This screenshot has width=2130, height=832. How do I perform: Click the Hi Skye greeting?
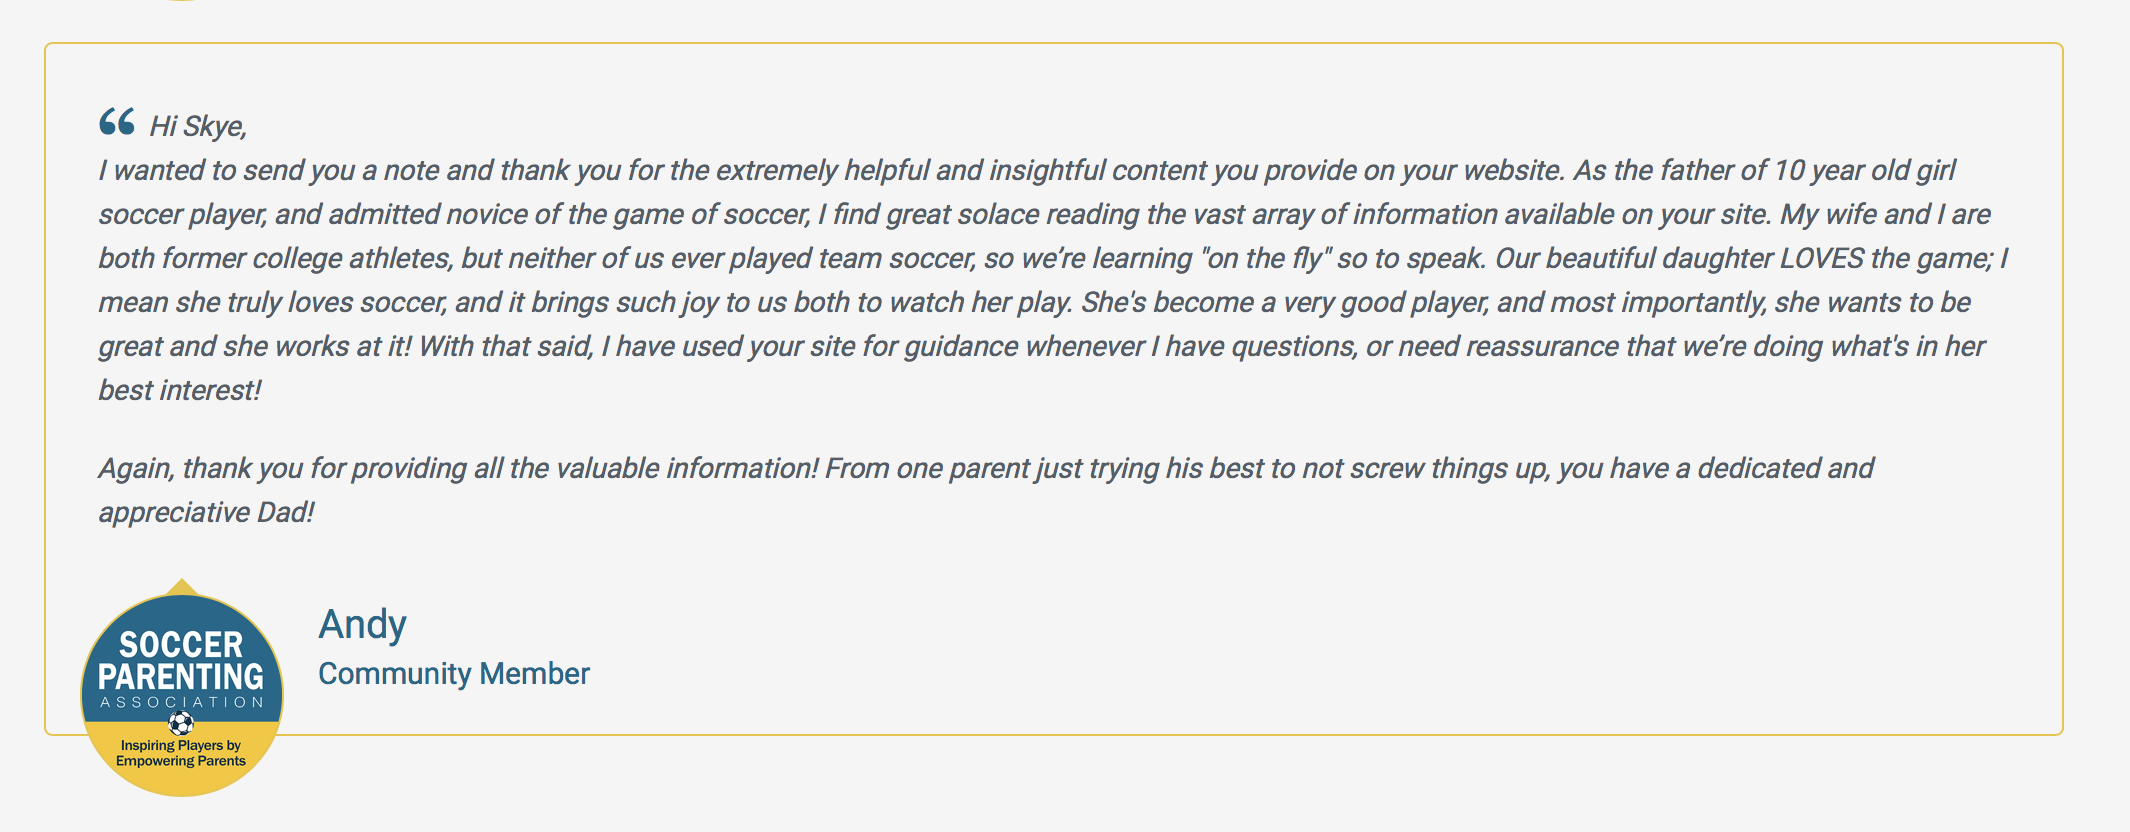pos(198,126)
